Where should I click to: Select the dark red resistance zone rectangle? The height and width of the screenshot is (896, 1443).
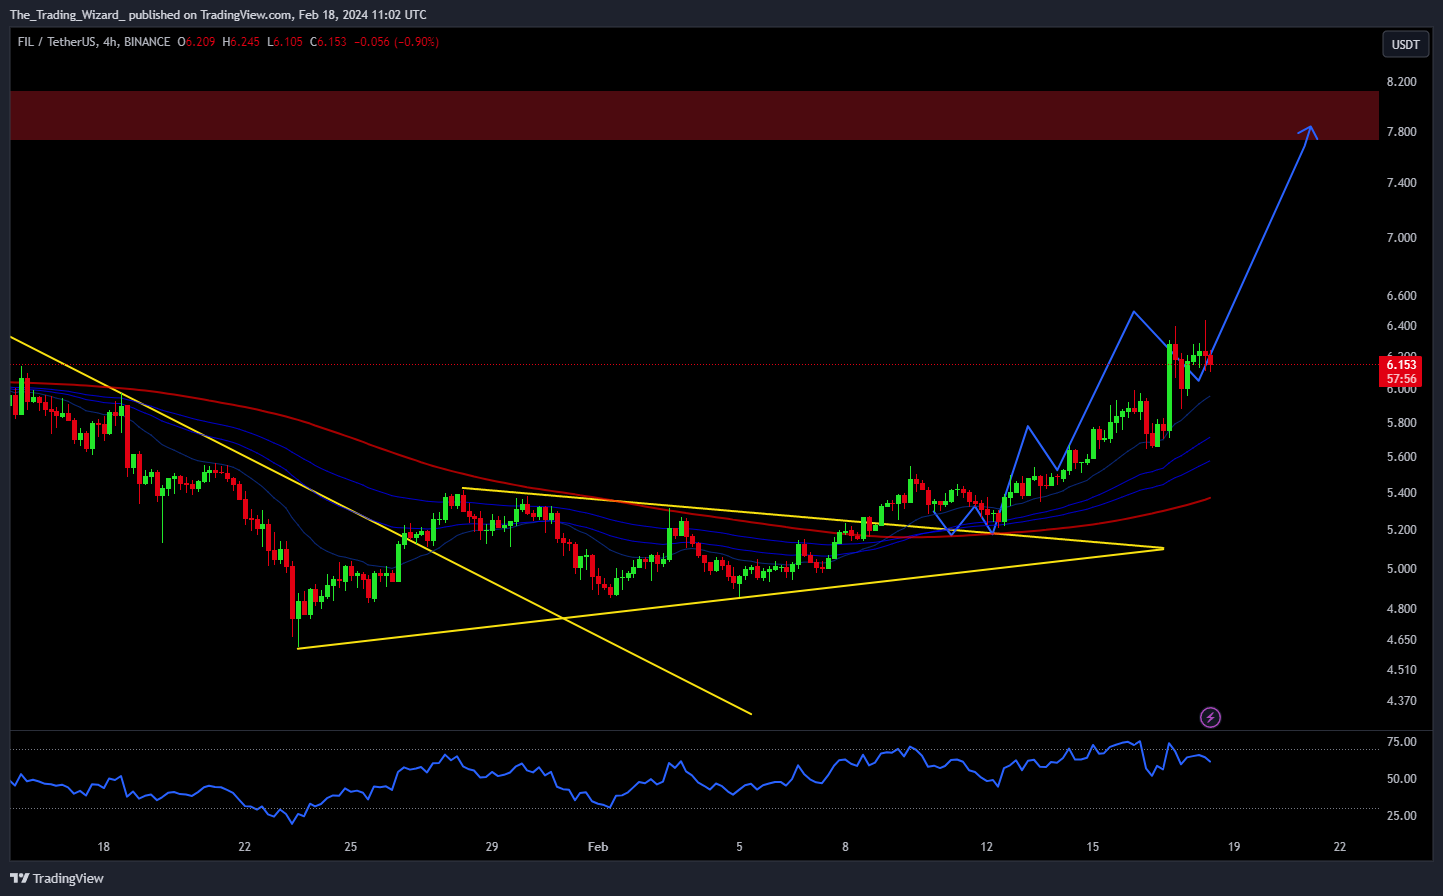(x=694, y=116)
